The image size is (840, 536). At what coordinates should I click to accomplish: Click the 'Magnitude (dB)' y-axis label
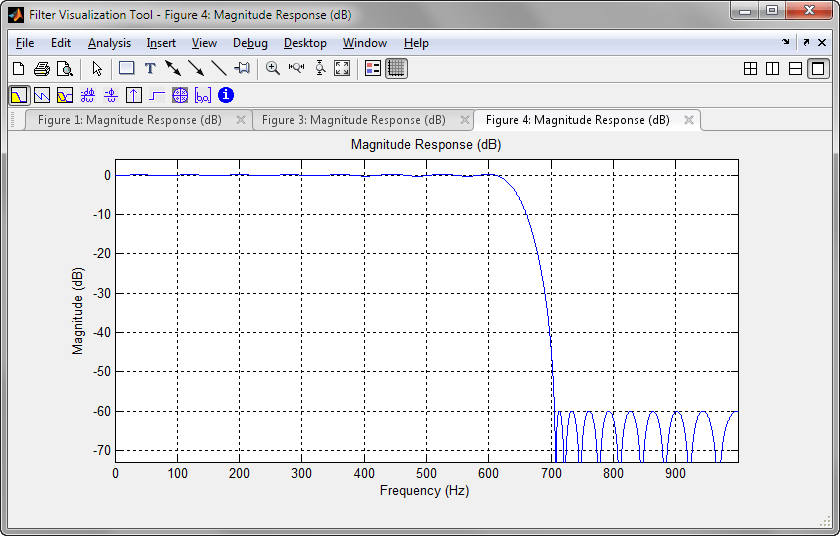tap(78, 311)
